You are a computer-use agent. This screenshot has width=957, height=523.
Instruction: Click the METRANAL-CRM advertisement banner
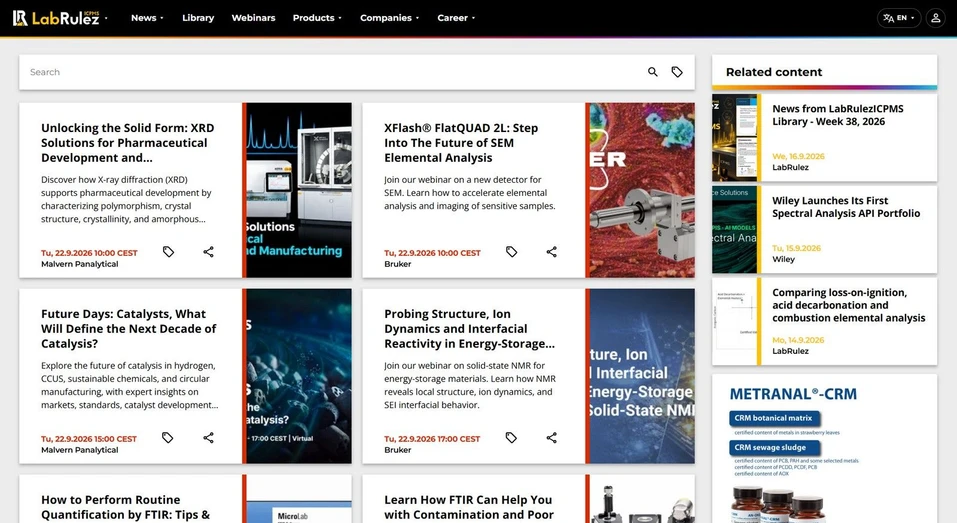[824, 449]
